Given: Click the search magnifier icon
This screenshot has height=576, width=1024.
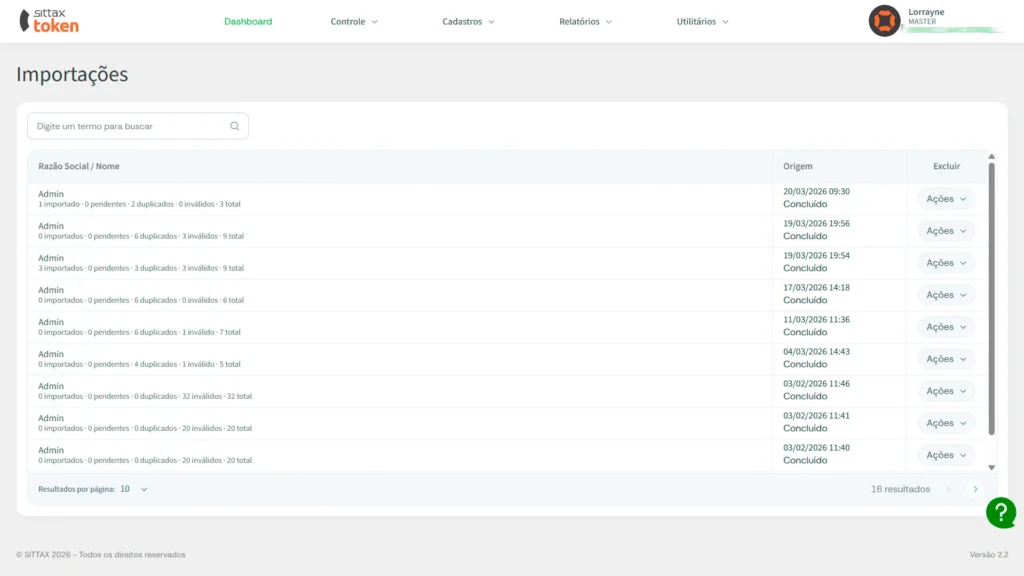Looking at the screenshot, I should (234, 126).
